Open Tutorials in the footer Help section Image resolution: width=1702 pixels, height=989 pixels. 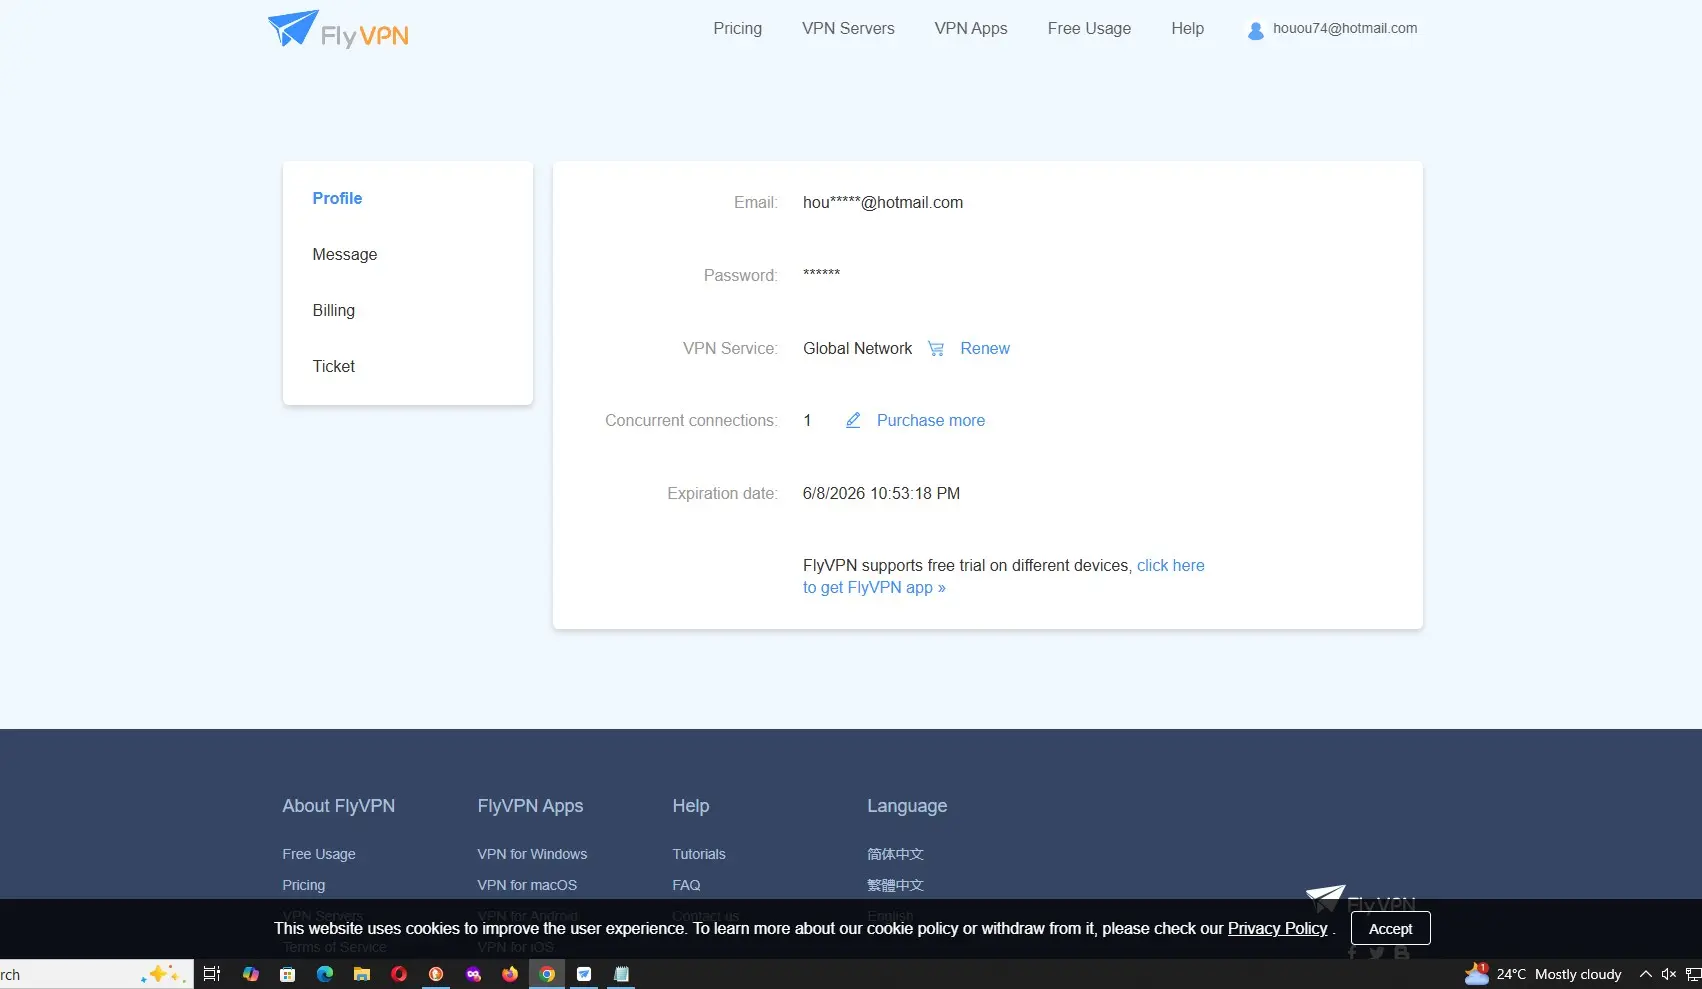click(x=699, y=854)
